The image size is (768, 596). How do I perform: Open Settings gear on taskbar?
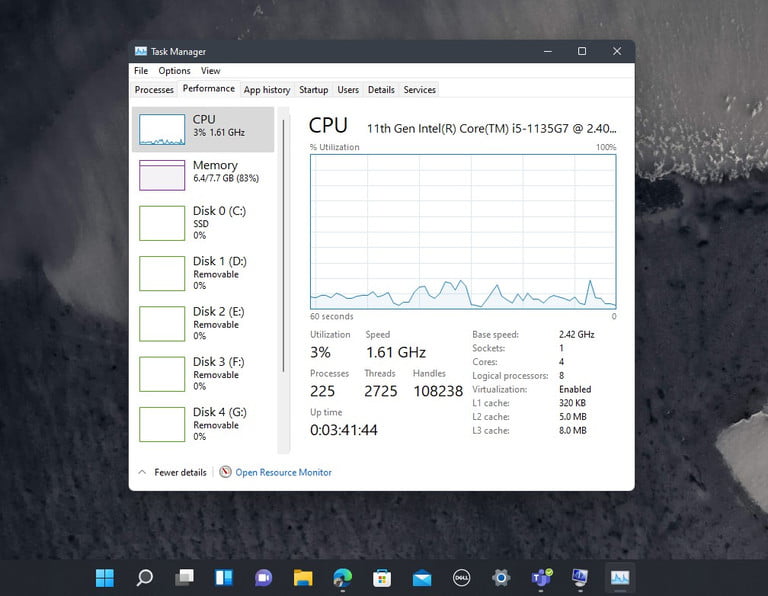pyautogui.click(x=501, y=578)
